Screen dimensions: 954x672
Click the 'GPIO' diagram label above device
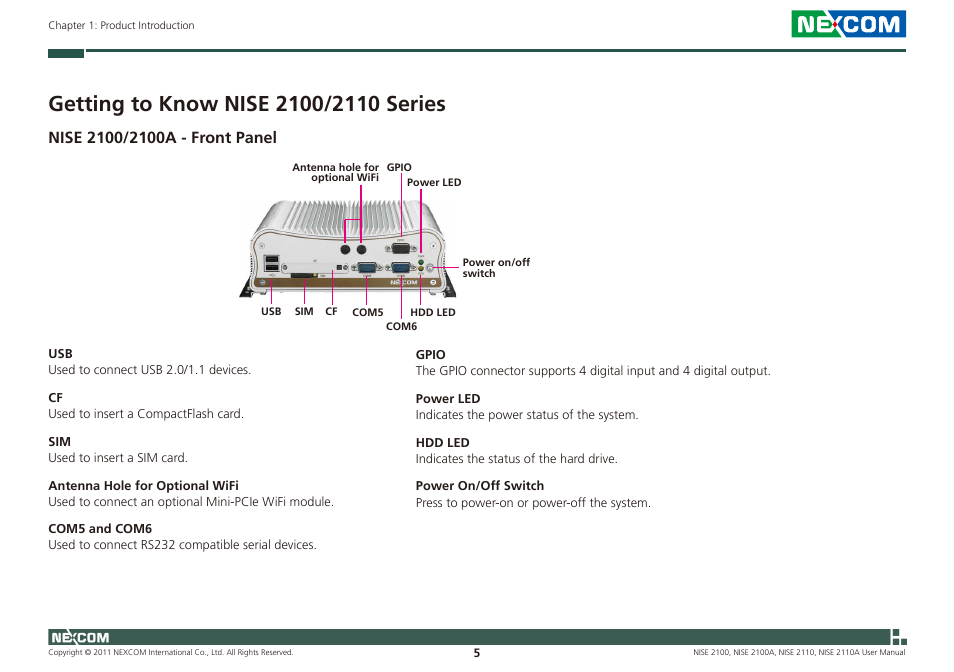(399, 167)
